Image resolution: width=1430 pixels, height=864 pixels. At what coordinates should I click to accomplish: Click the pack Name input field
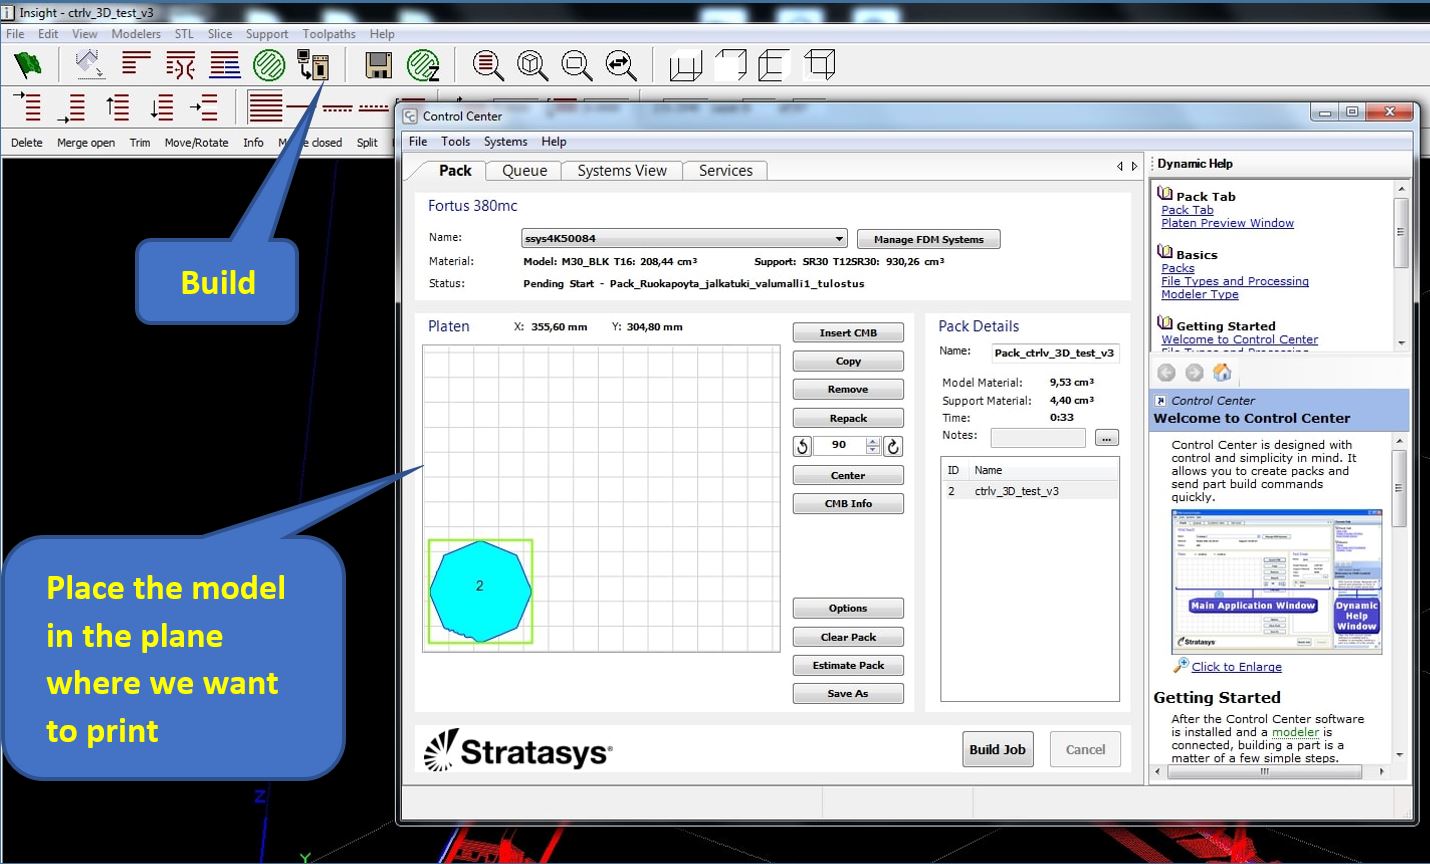(x=1055, y=353)
